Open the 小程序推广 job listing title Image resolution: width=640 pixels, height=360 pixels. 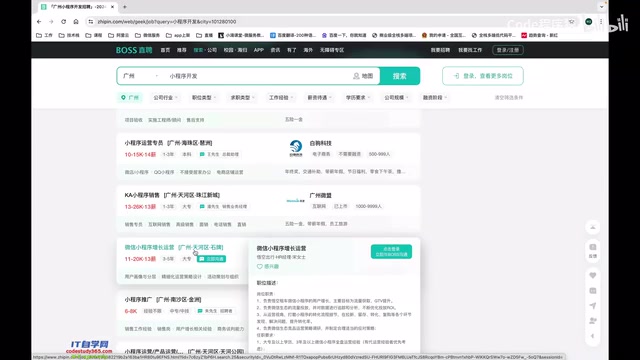[138, 300]
